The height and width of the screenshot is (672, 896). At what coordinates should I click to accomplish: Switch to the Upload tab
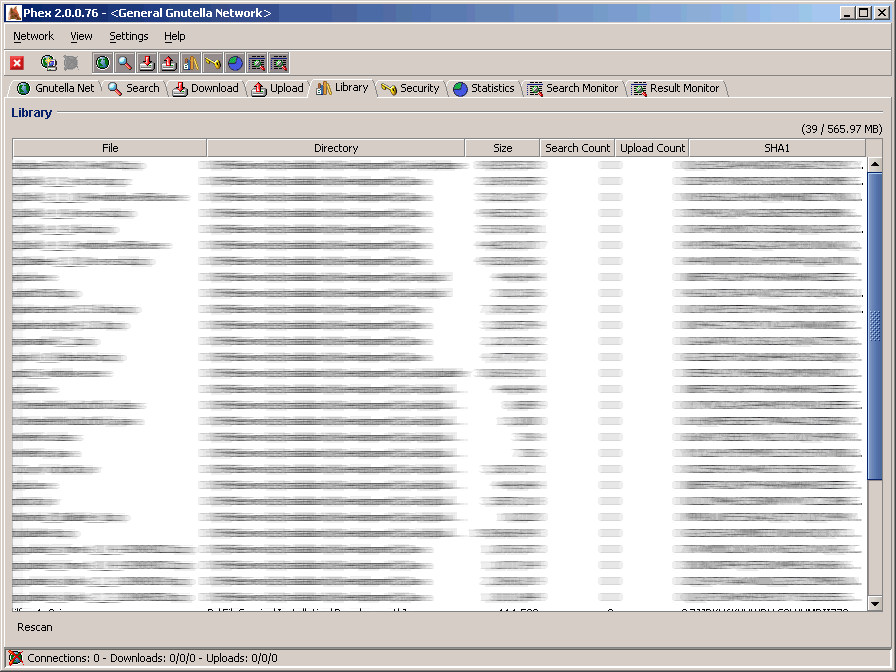click(278, 88)
